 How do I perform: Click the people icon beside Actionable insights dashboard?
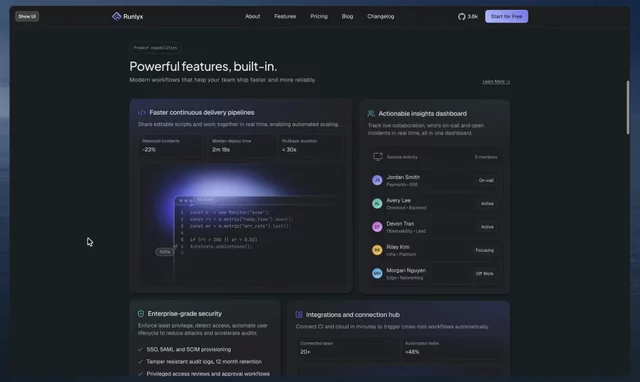pyautogui.click(x=371, y=113)
